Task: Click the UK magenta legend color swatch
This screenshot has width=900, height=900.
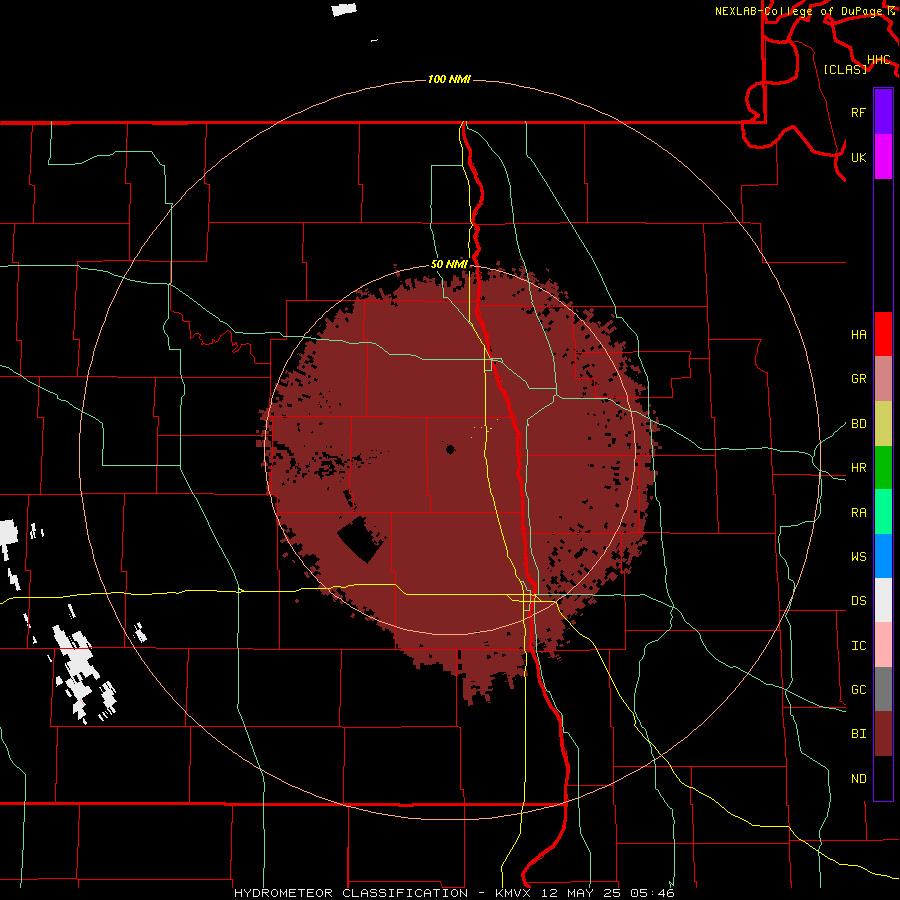Action: coord(883,157)
